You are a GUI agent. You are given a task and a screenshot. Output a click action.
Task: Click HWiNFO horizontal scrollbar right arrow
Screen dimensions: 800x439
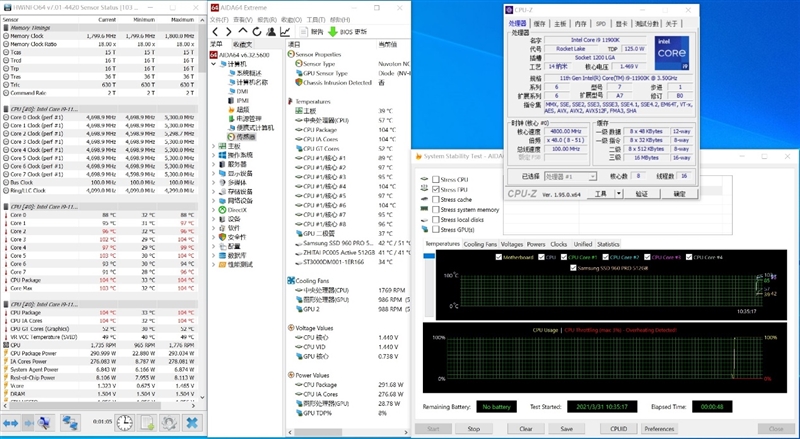(193, 405)
